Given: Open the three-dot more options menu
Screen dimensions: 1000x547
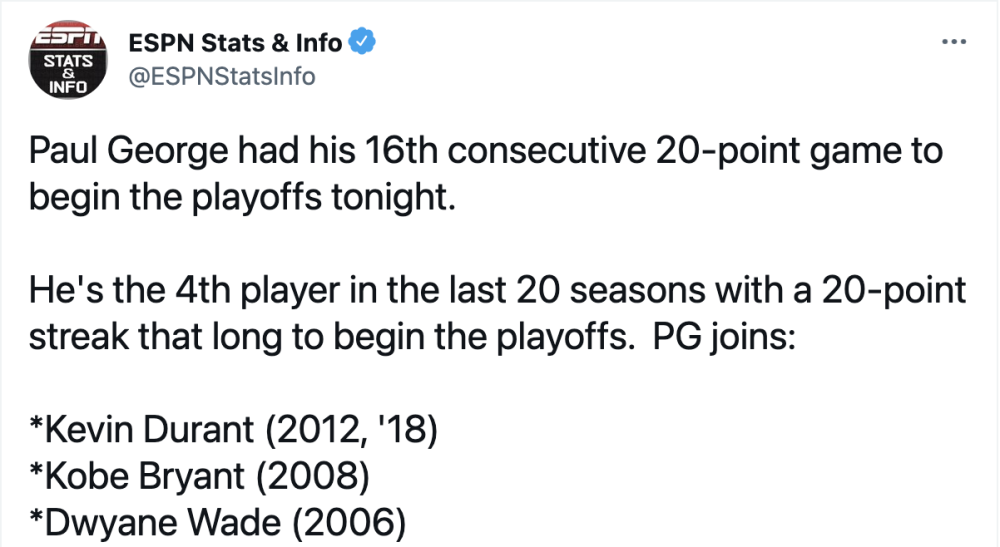Looking at the screenshot, I should 953,42.
